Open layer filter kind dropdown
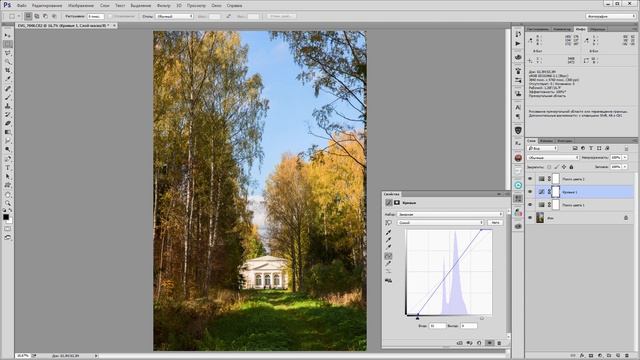The height and width of the screenshot is (360, 640). (542, 148)
